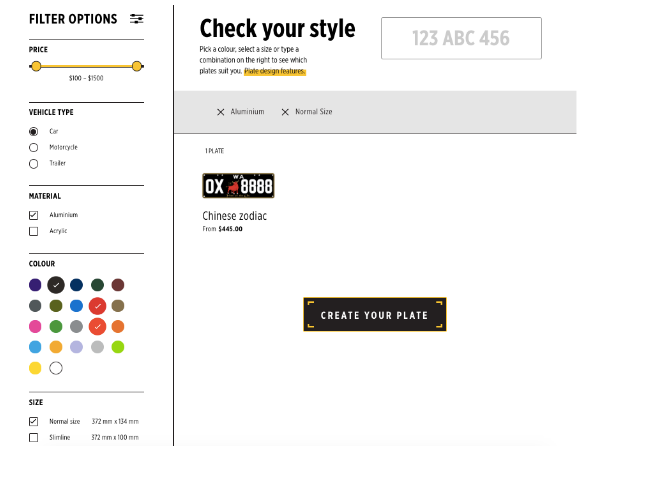Open the Plate design features link
Image resolution: width=649 pixels, height=479 pixels.
point(275,72)
